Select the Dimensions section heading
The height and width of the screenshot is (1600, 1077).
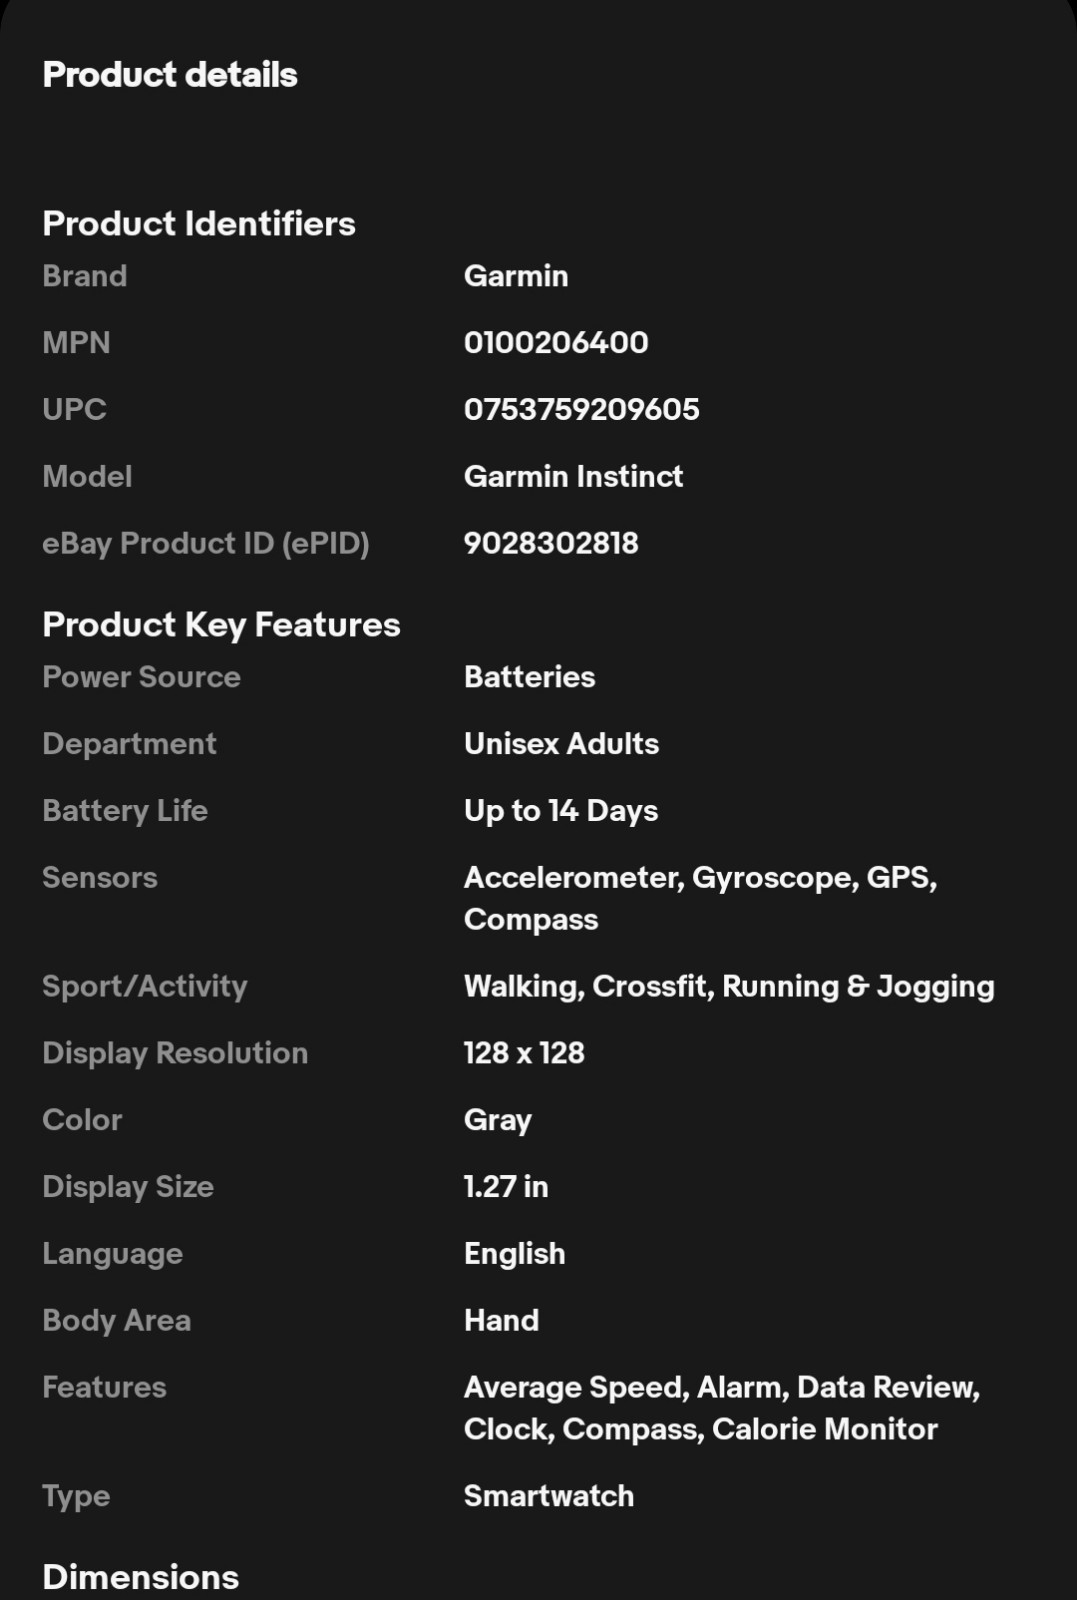[141, 1577]
